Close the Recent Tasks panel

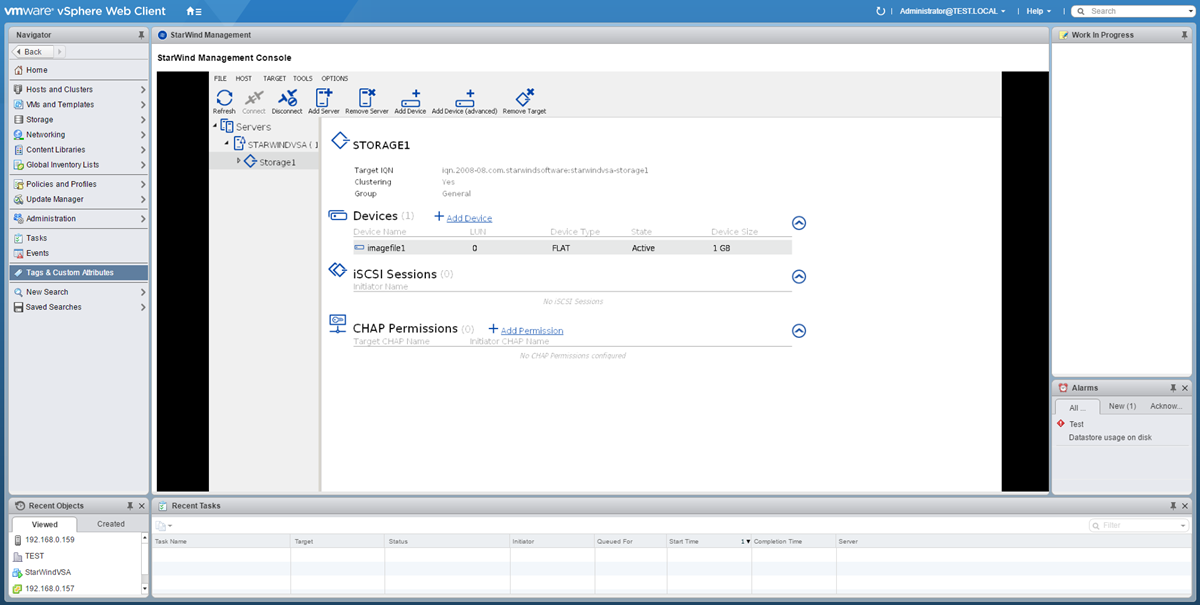(x=1185, y=506)
